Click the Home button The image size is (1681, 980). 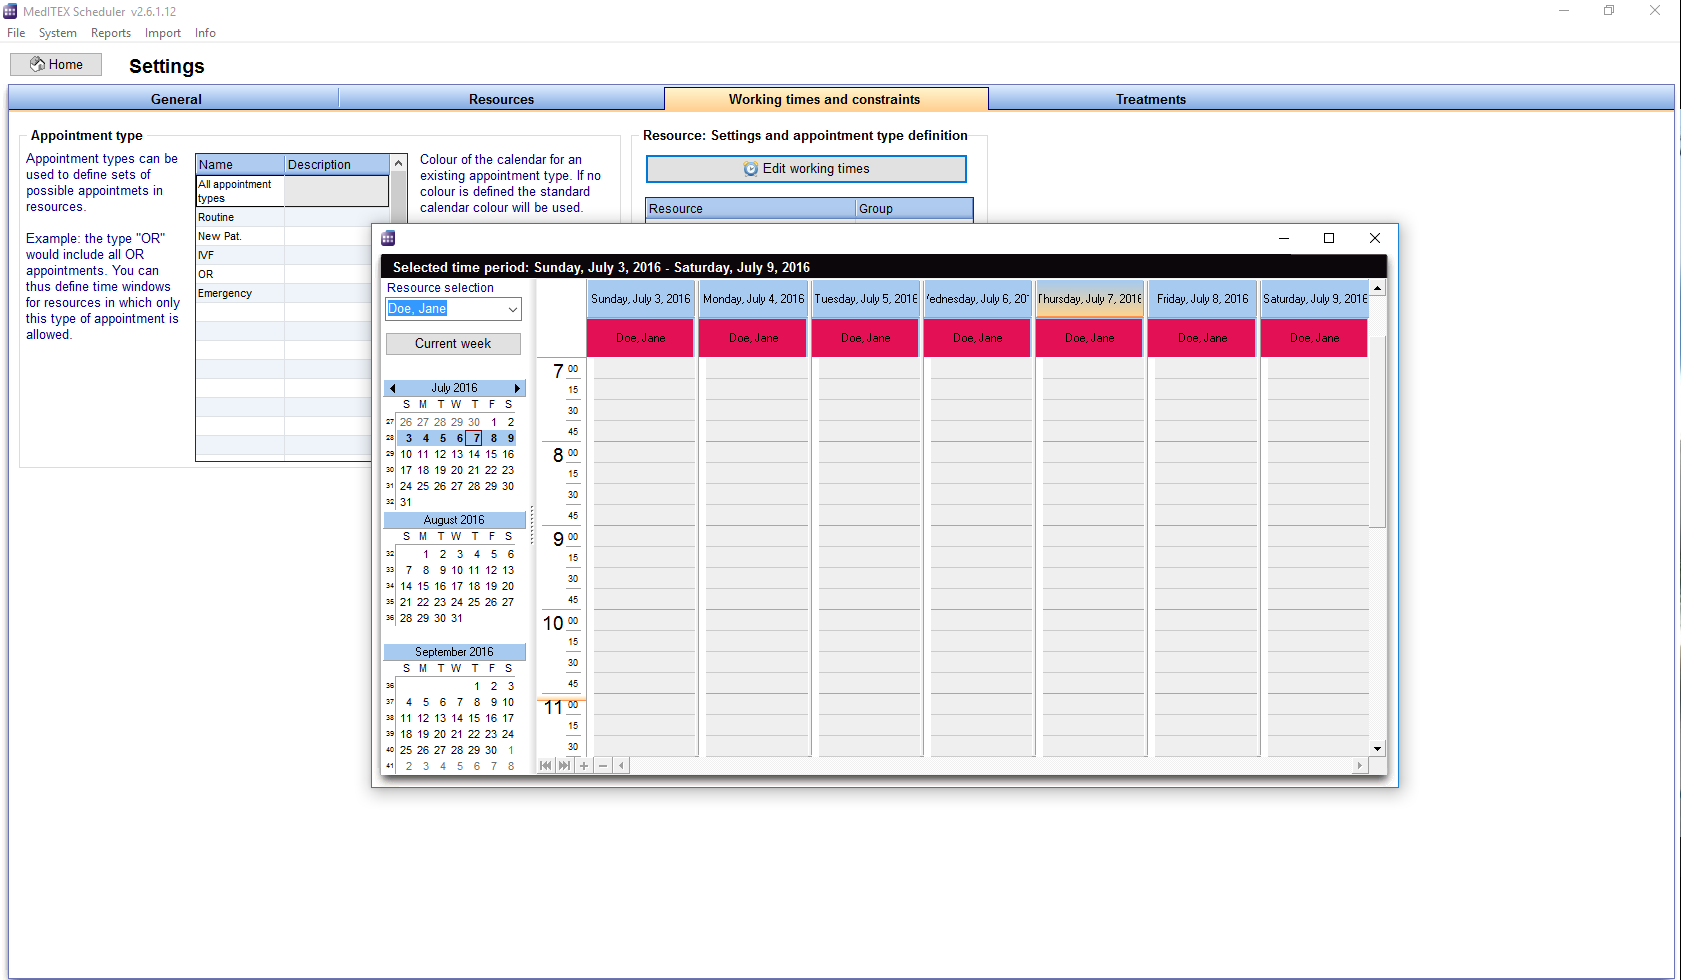[x=56, y=65]
